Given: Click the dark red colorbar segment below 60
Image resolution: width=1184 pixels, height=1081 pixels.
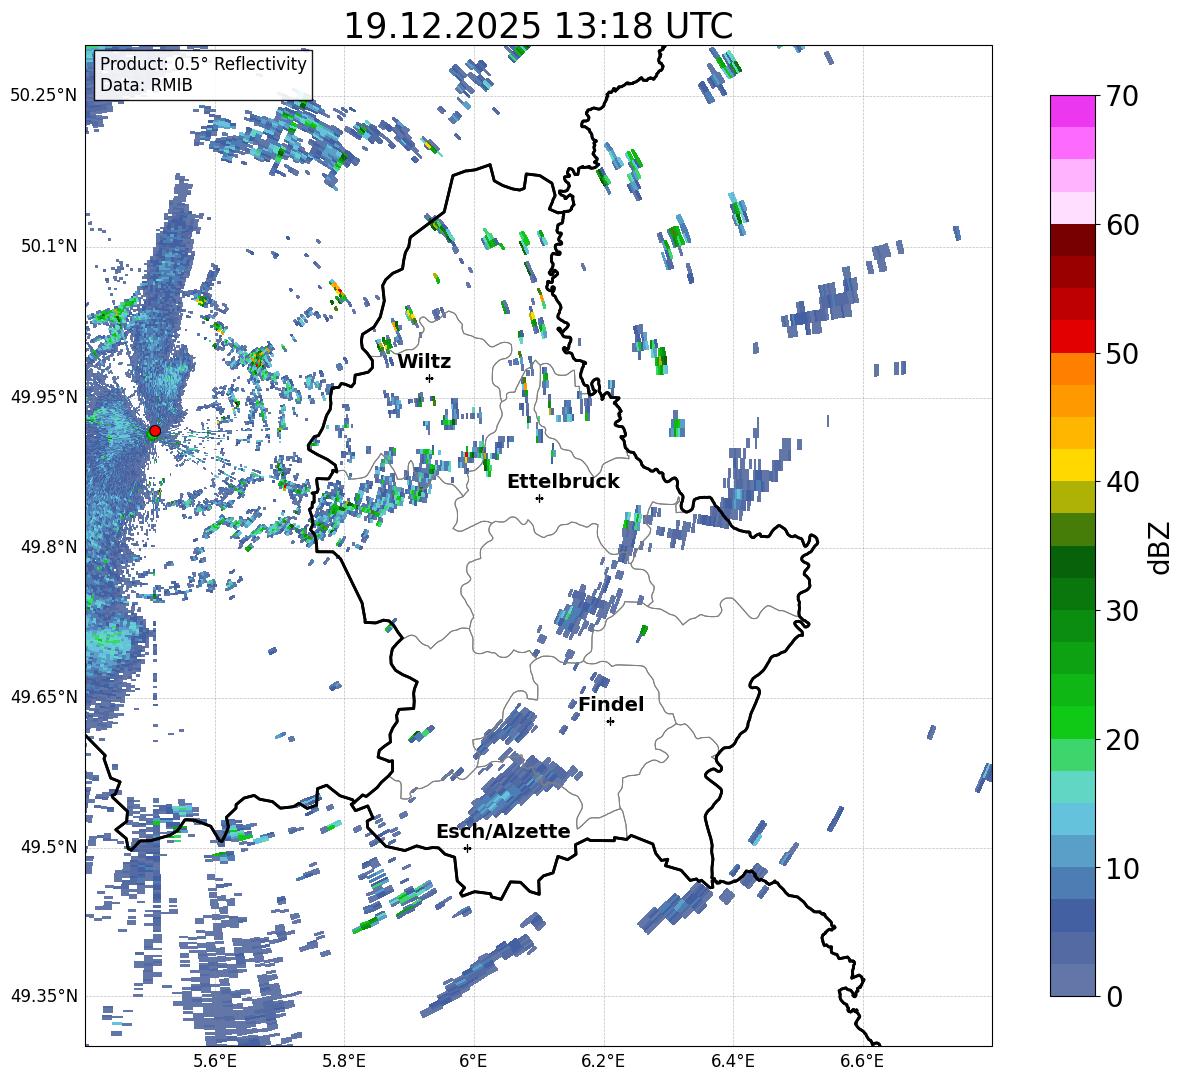Looking at the screenshot, I should click(x=1072, y=240).
